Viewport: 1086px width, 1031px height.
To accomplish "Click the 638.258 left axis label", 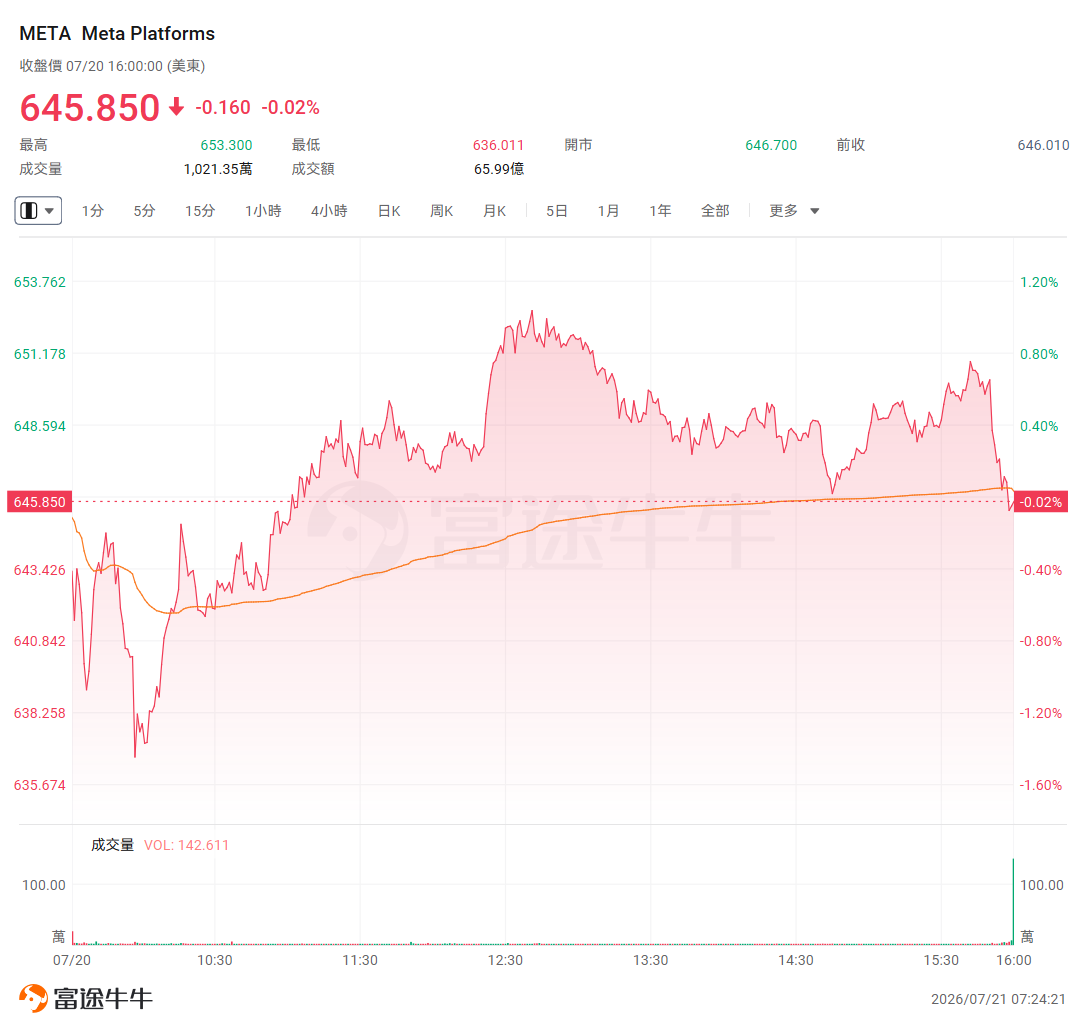I will pyautogui.click(x=39, y=712).
